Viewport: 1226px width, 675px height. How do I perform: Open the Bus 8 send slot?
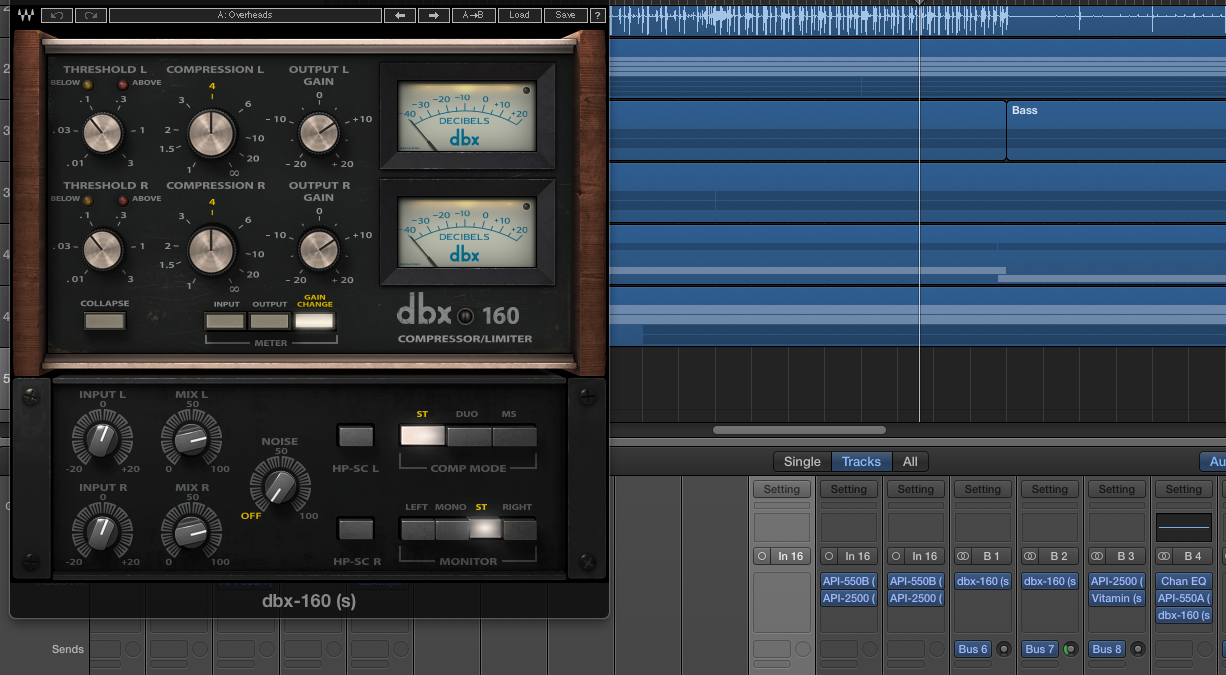pyautogui.click(x=1107, y=649)
